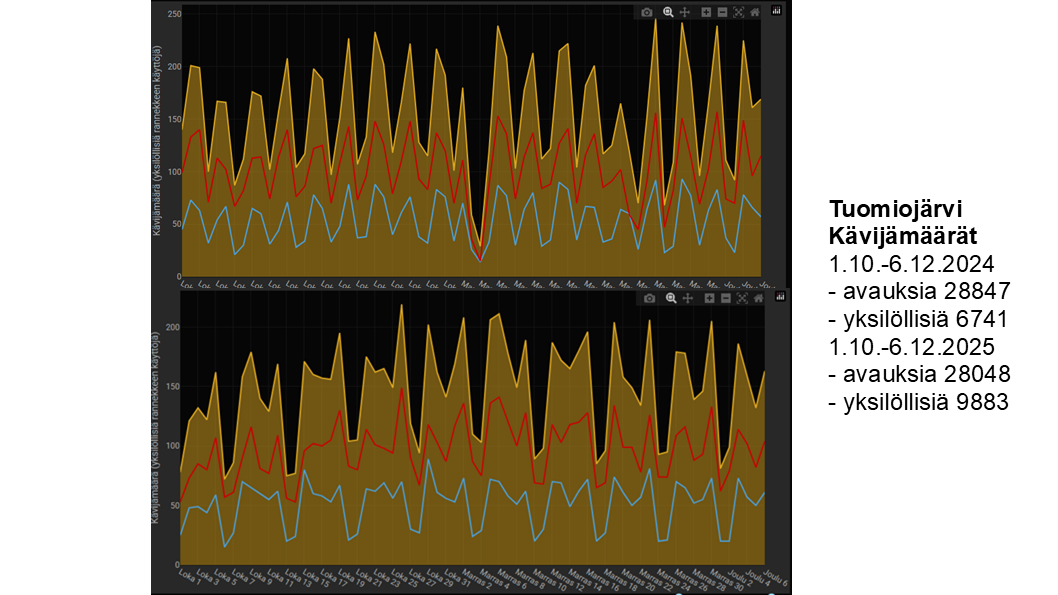Download bottom chart as PNG with camera icon
Screen dimensions: 1058x595
(x=648, y=298)
